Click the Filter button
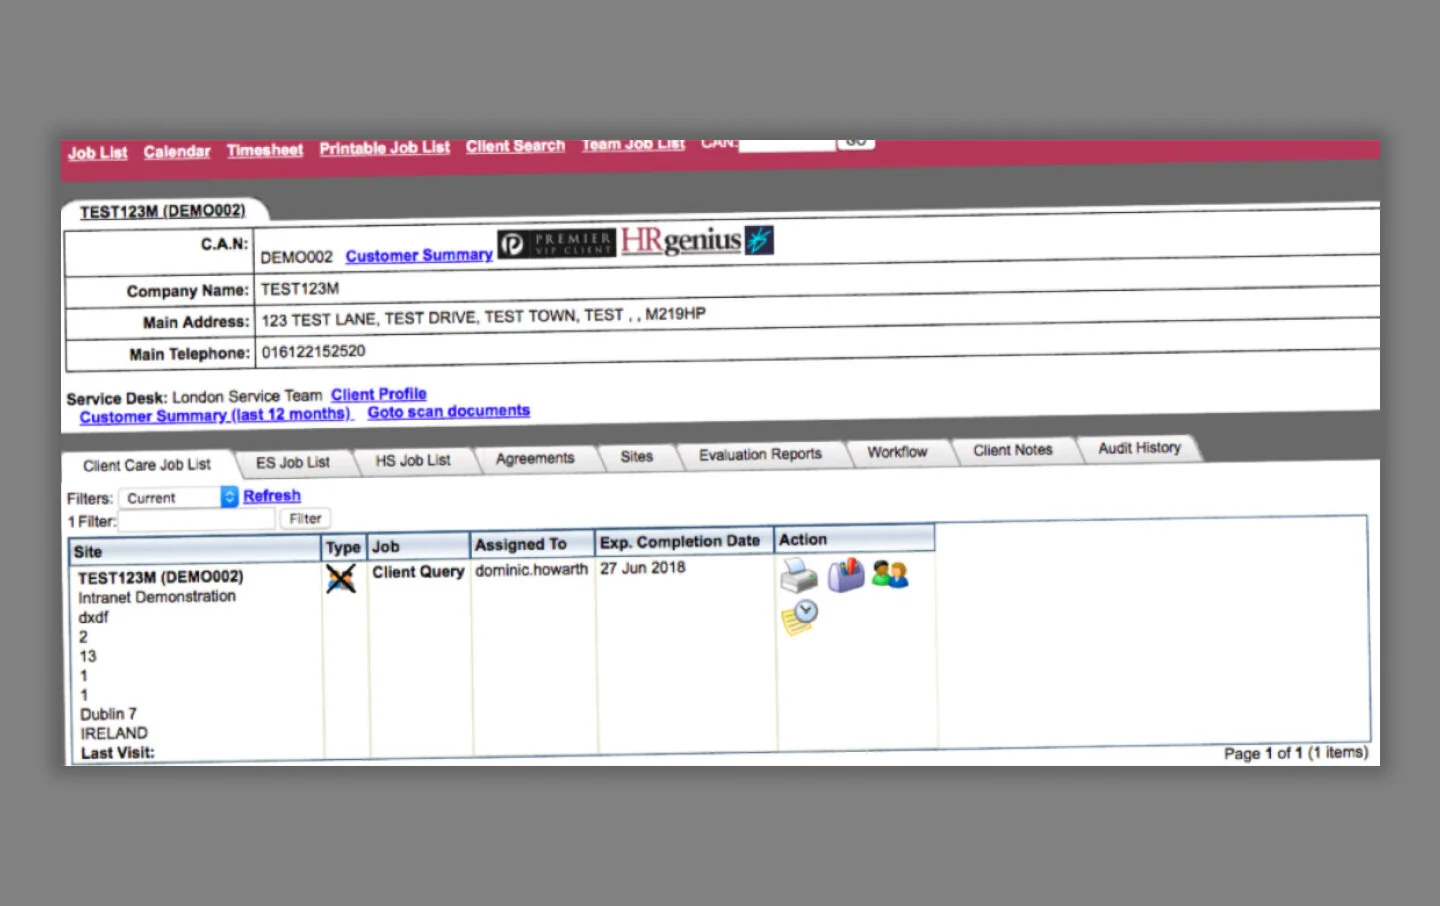1440x906 pixels. pos(305,518)
